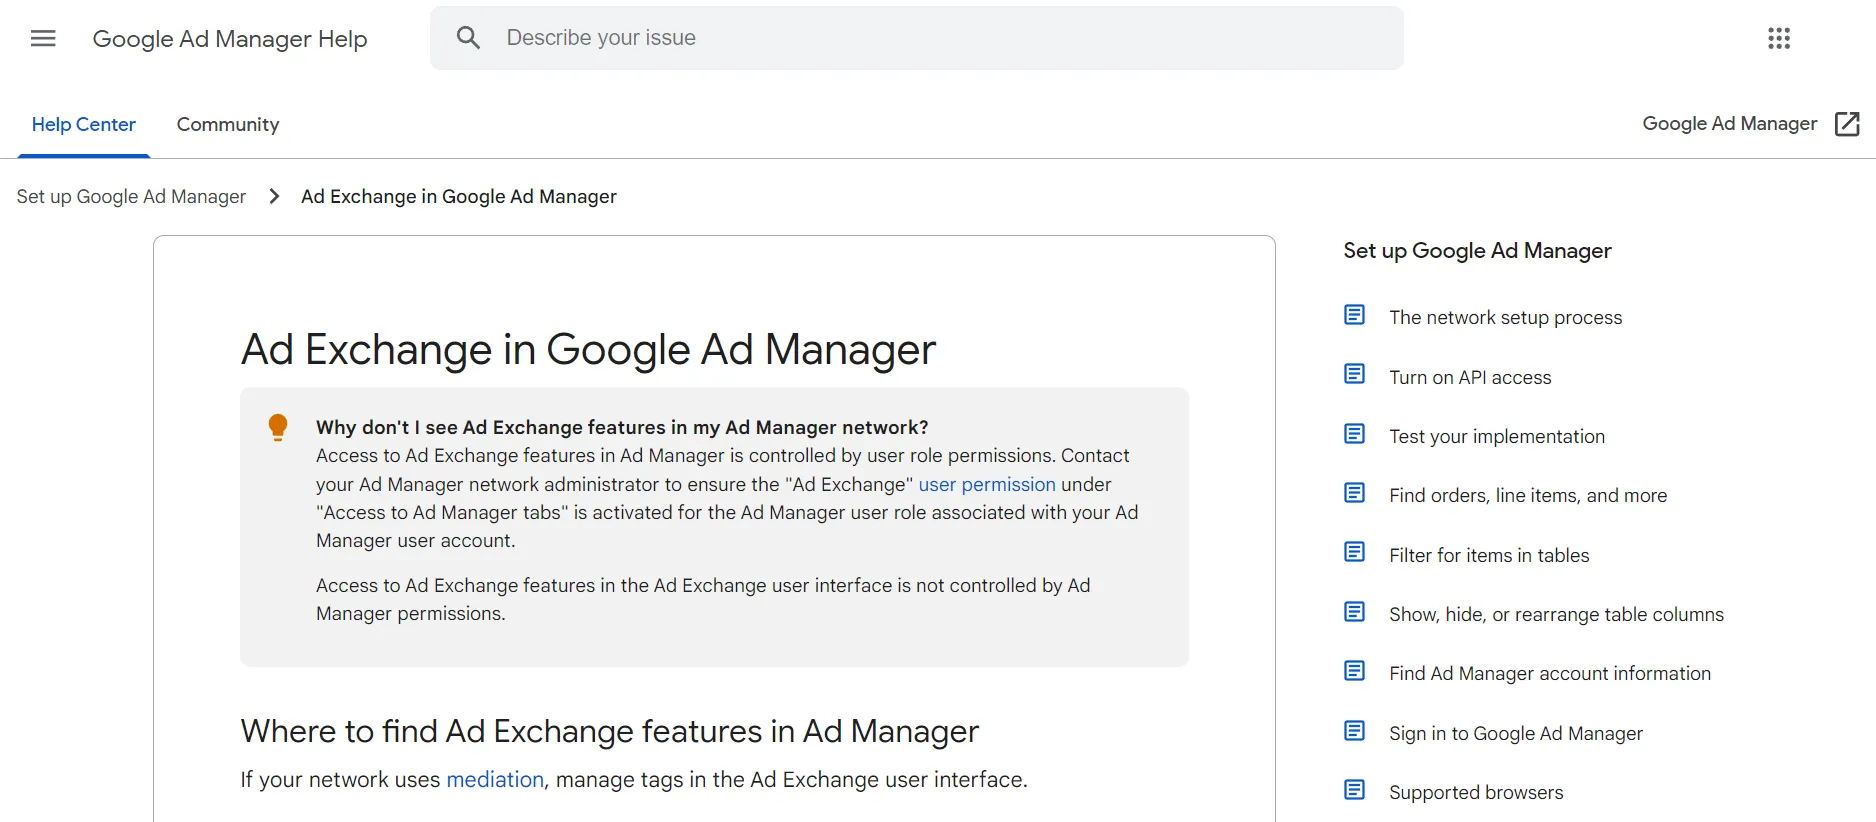This screenshot has width=1876, height=822.
Task: Open the Google apps grid
Action: click(x=1779, y=38)
